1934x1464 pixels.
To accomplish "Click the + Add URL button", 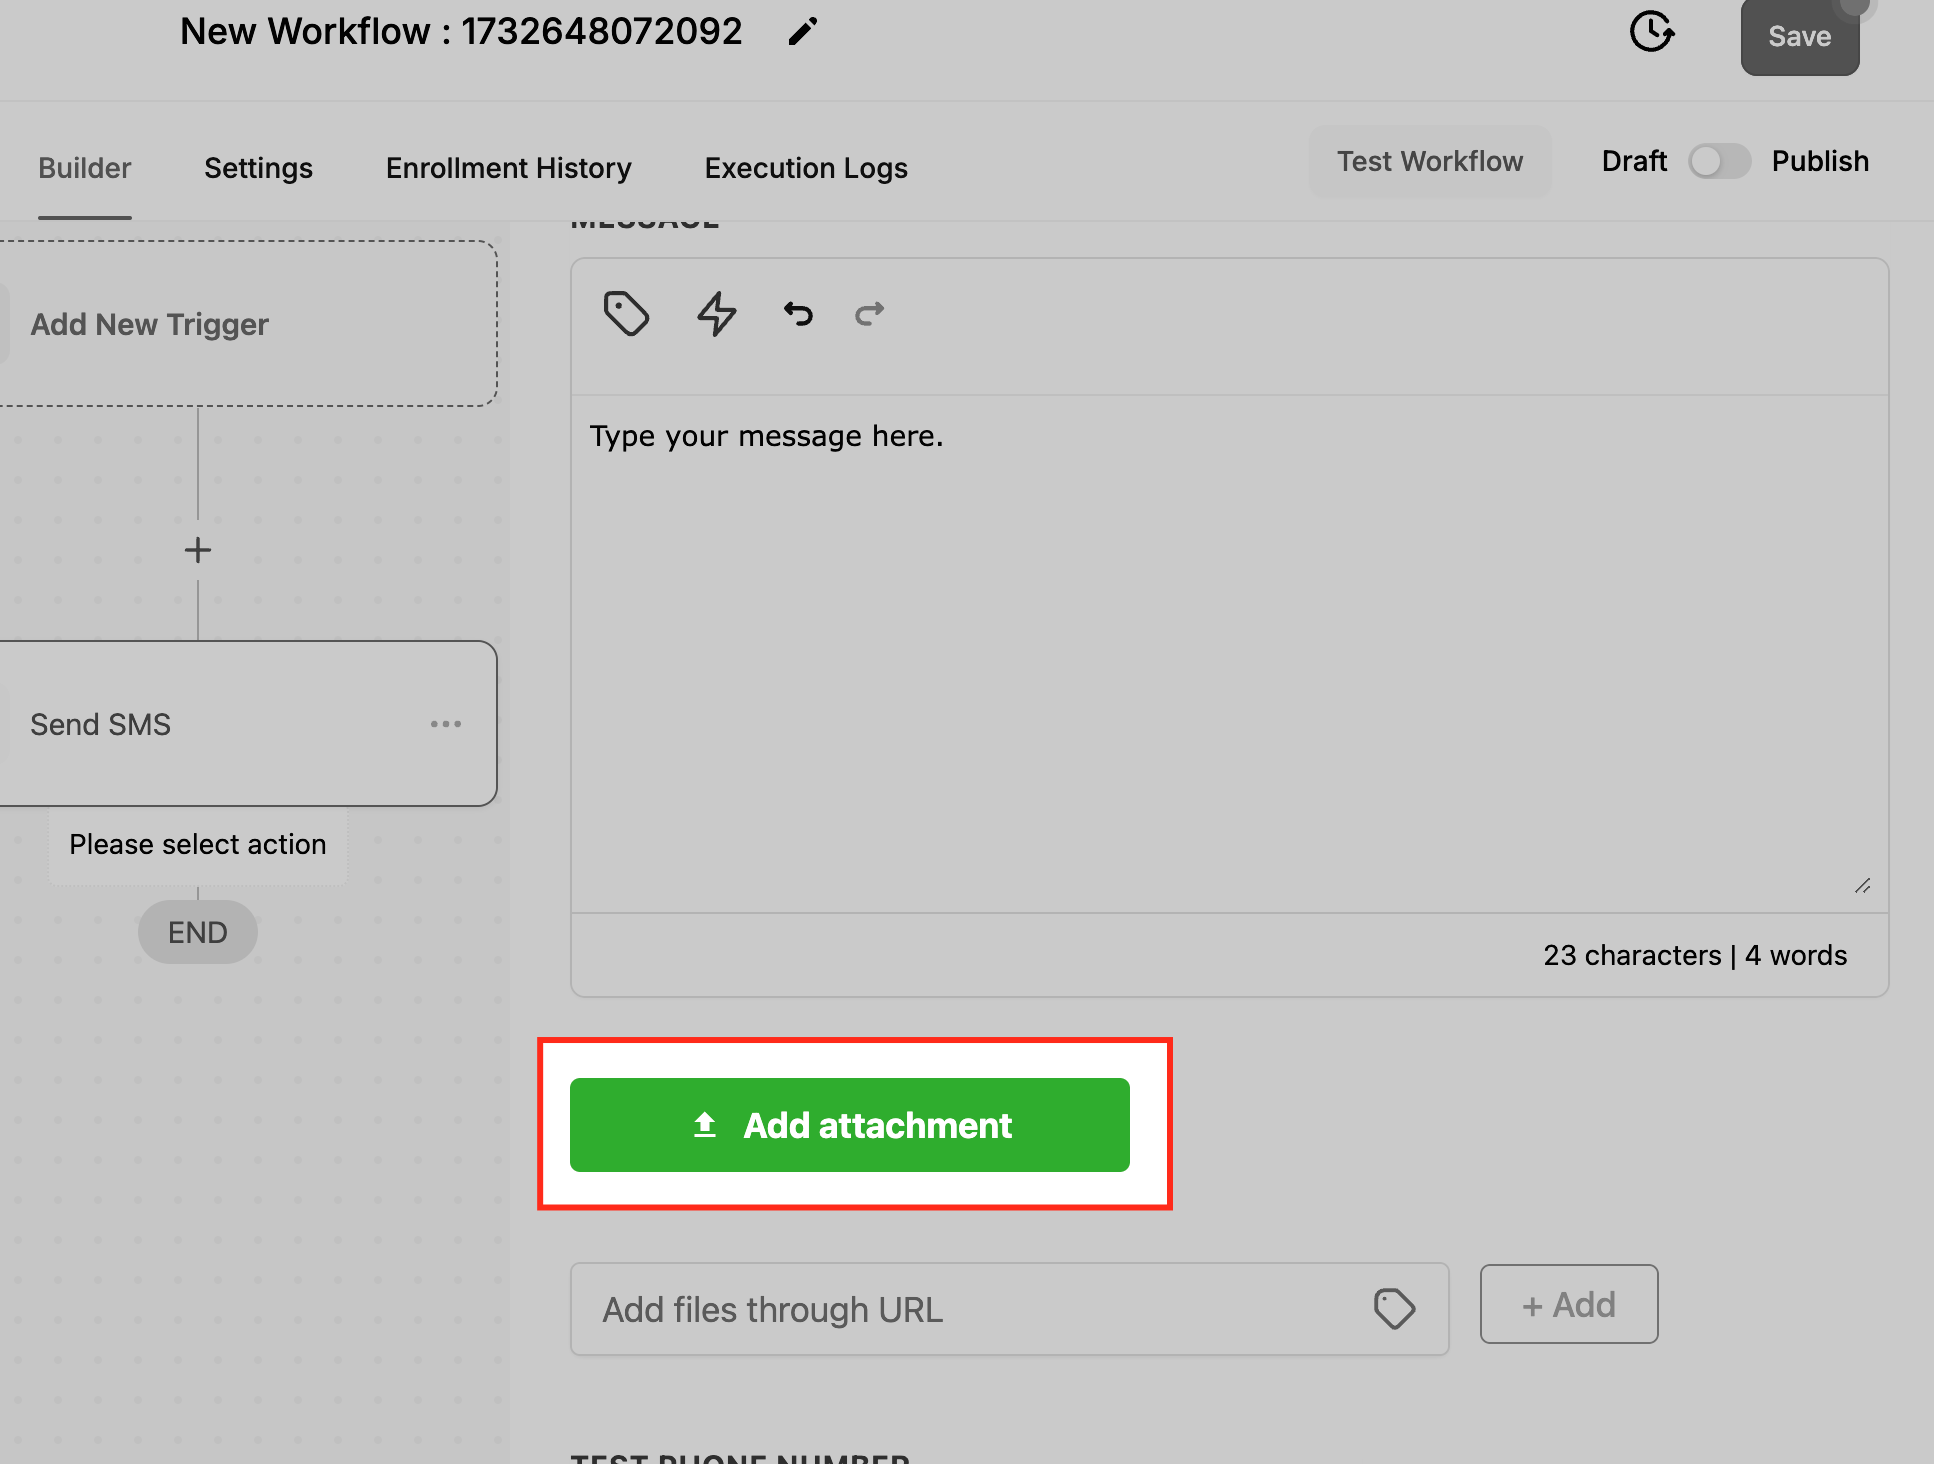I will [1568, 1304].
